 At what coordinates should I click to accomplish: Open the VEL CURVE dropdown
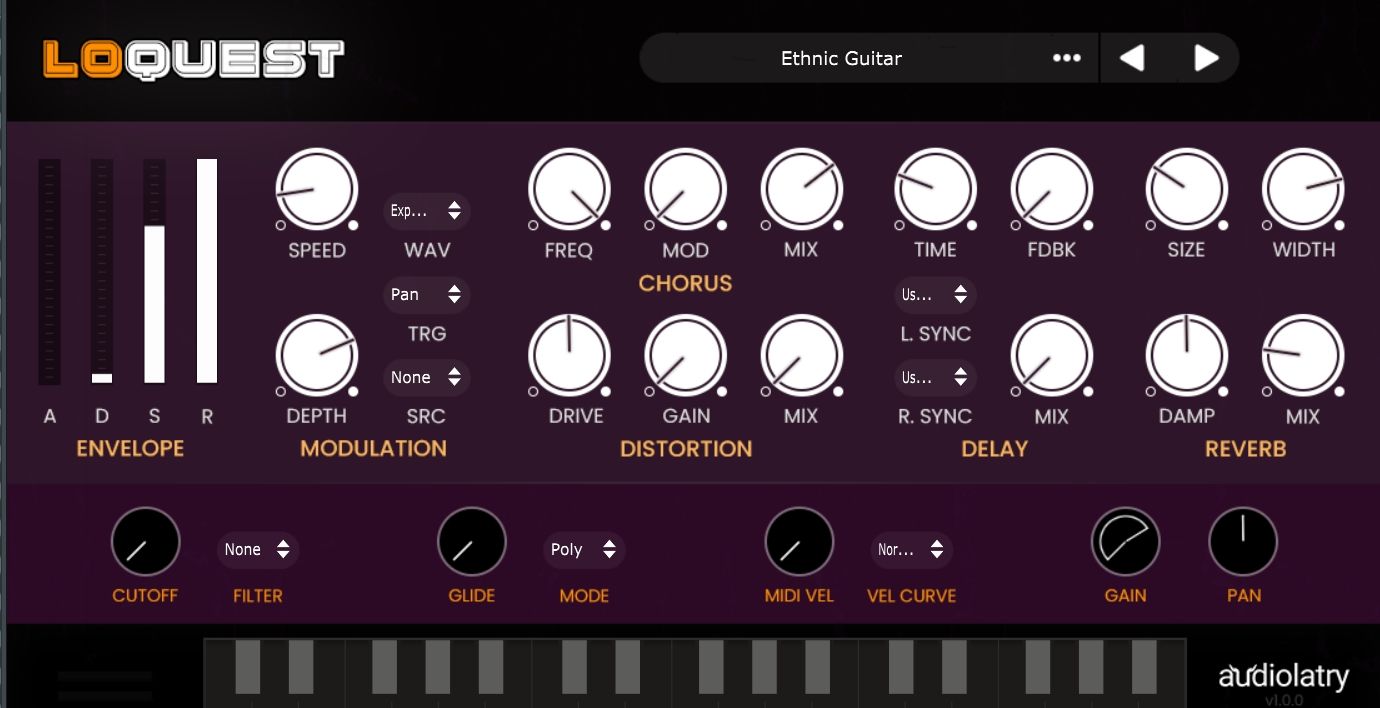tap(911, 549)
